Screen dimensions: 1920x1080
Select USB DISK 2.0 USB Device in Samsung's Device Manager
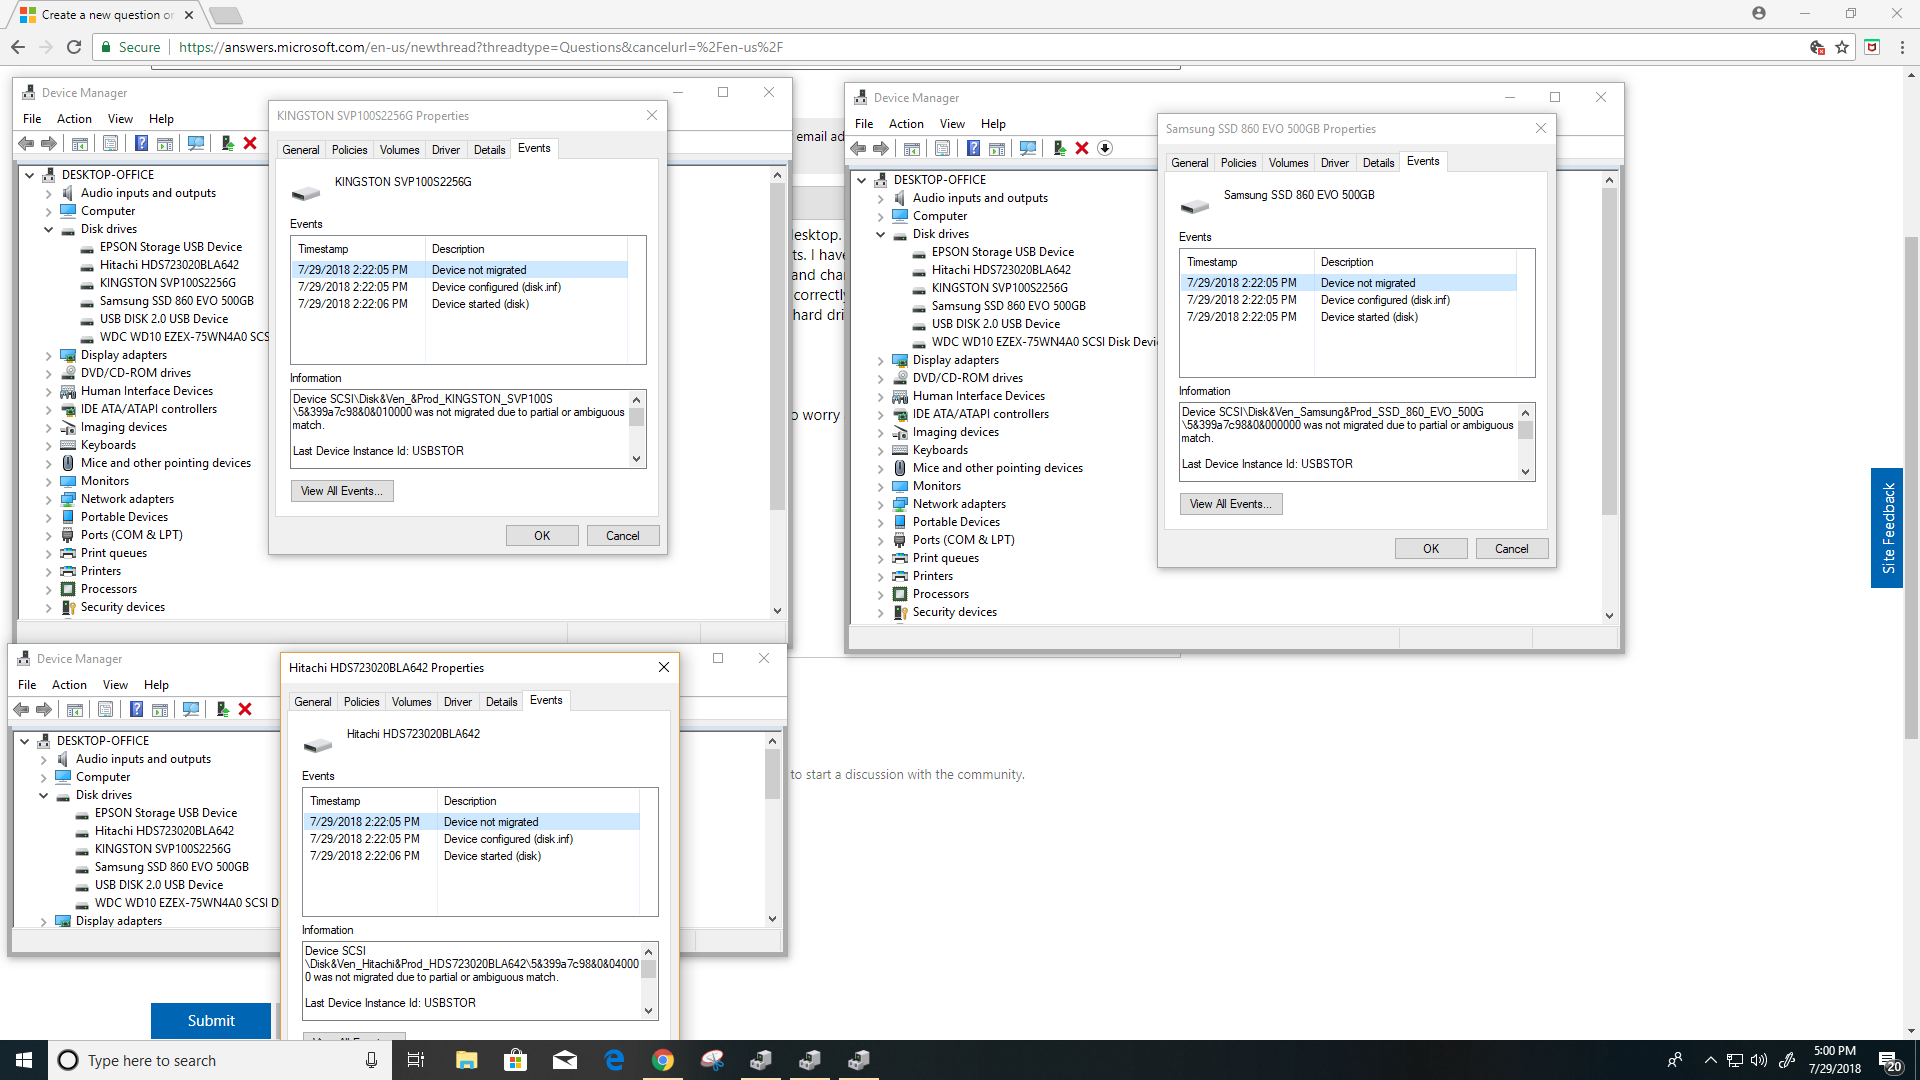coord(995,324)
